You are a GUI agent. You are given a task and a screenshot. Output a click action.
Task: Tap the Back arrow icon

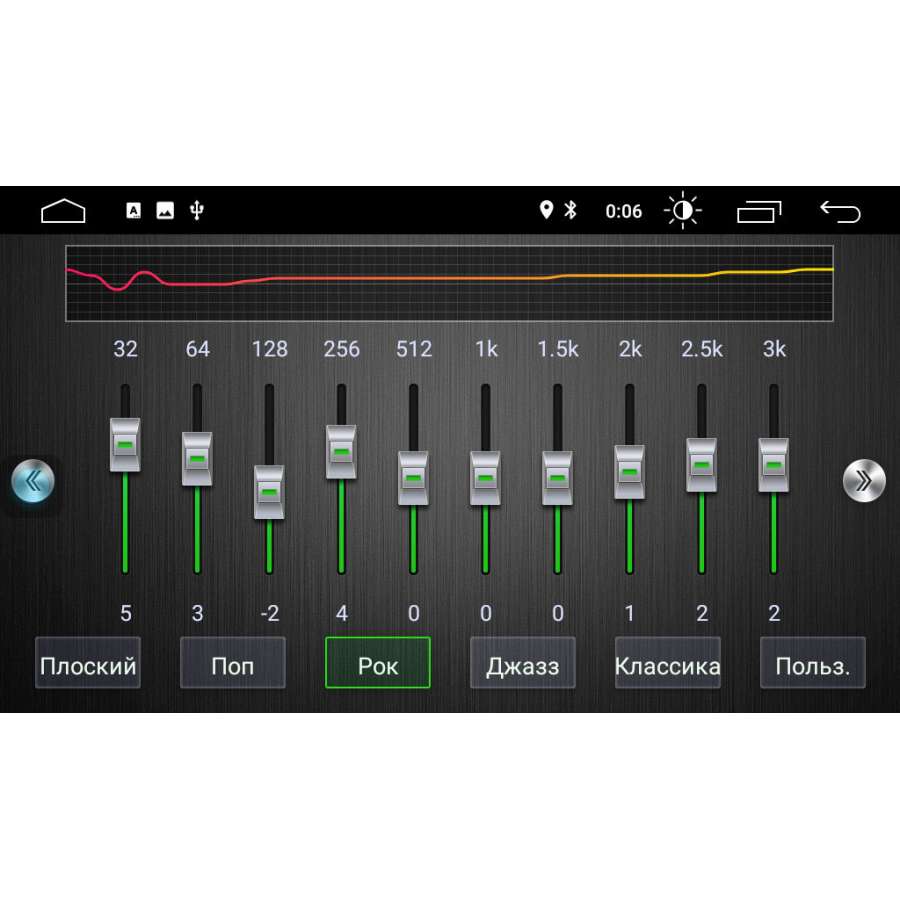pyautogui.click(x=840, y=211)
